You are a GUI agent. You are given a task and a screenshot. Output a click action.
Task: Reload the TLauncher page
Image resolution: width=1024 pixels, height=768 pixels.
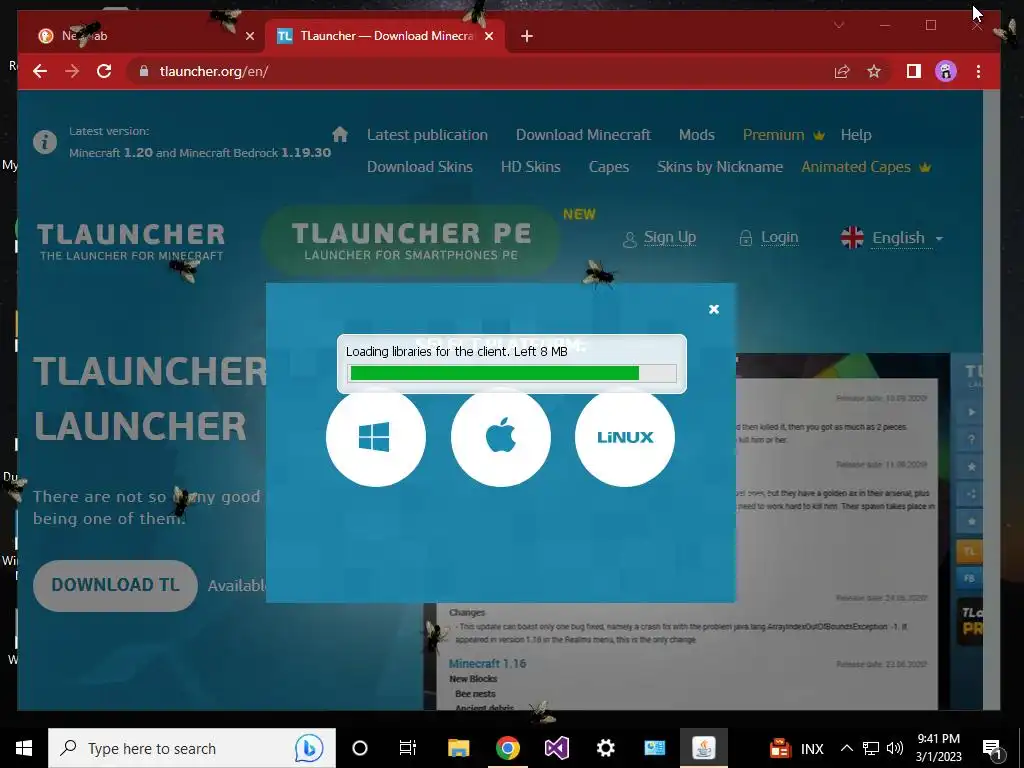(104, 71)
